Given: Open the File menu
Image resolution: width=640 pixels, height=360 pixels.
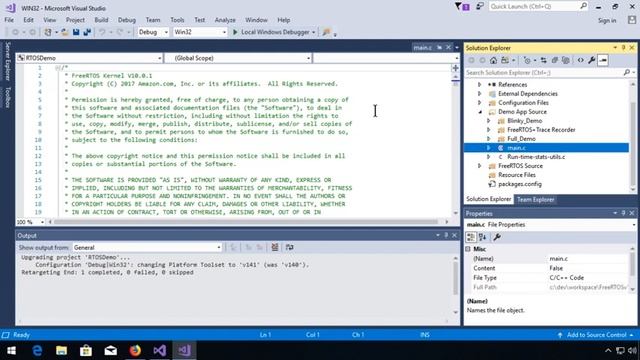Looking at the screenshot, I should pyautogui.click(x=9, y=20).
